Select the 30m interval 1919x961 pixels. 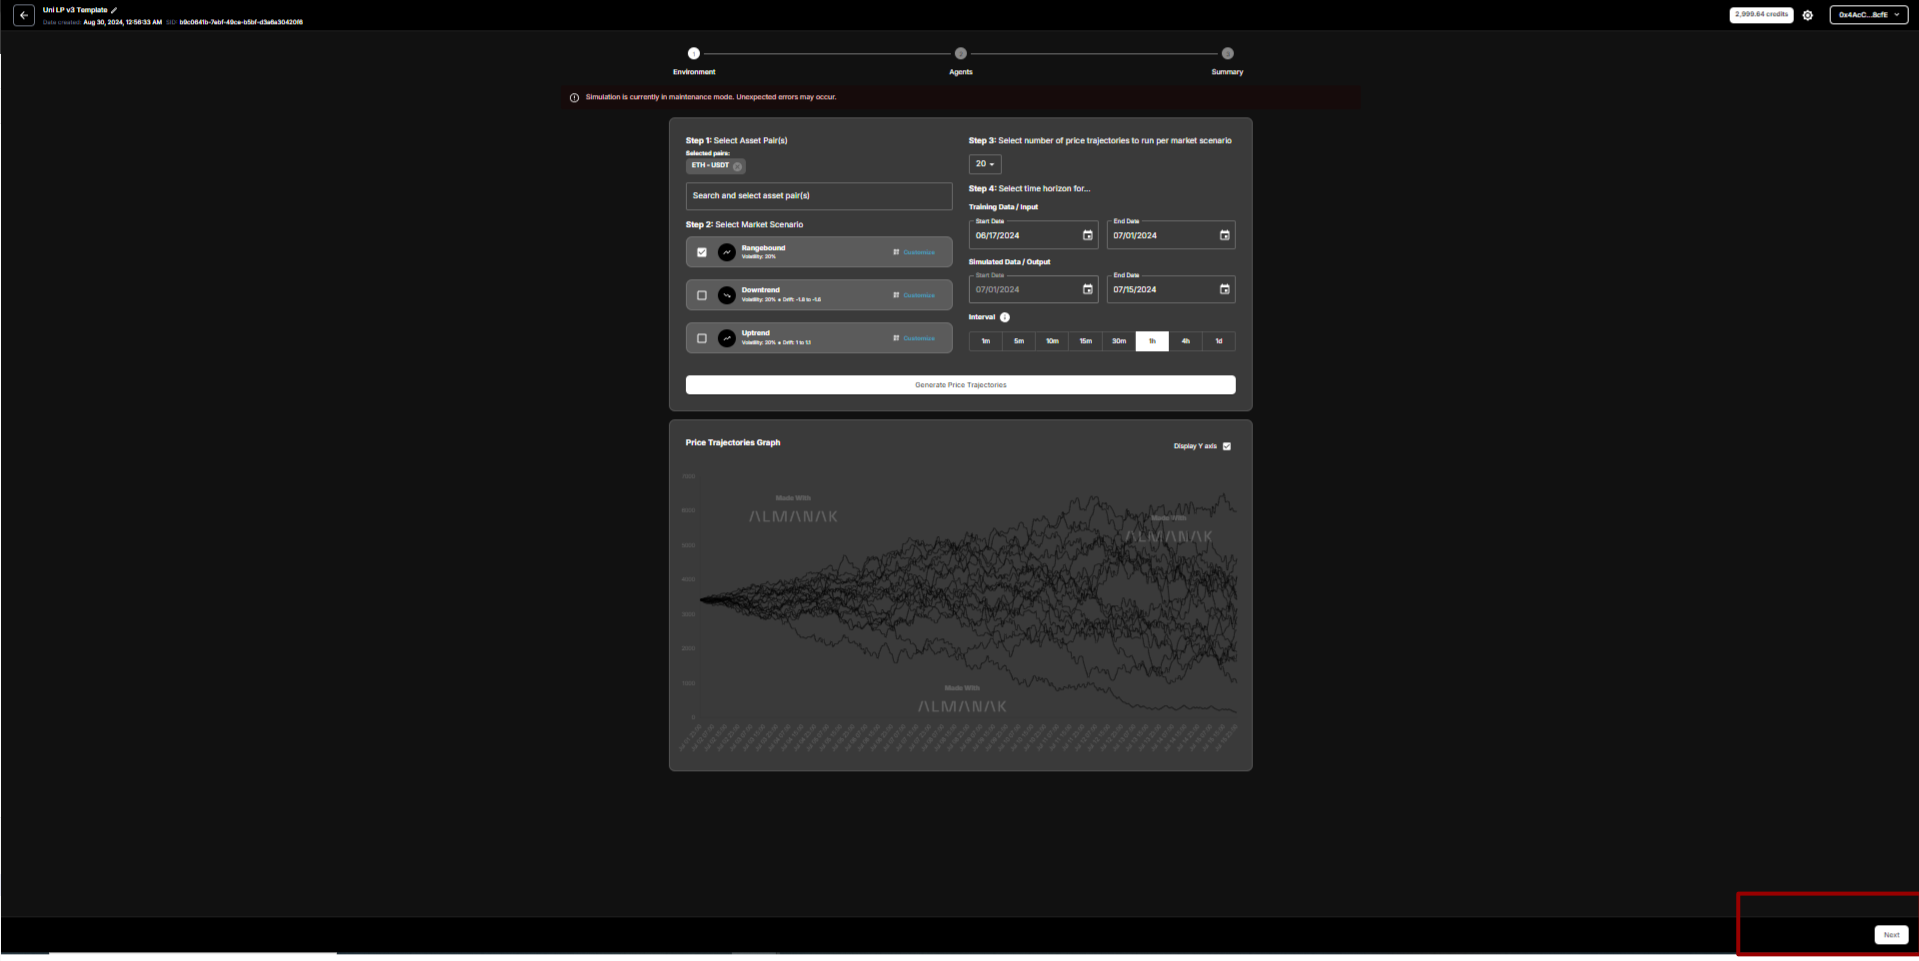[1119, 341]
